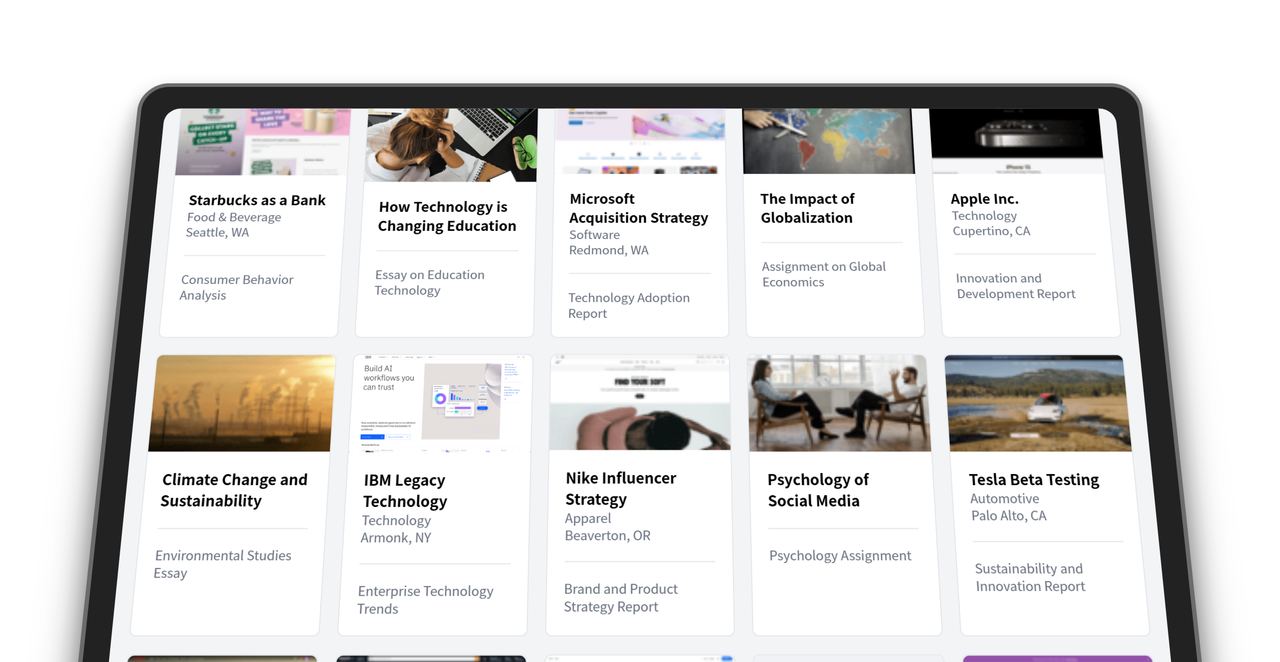Click the Armonk, NY location text

click(396, 538)
